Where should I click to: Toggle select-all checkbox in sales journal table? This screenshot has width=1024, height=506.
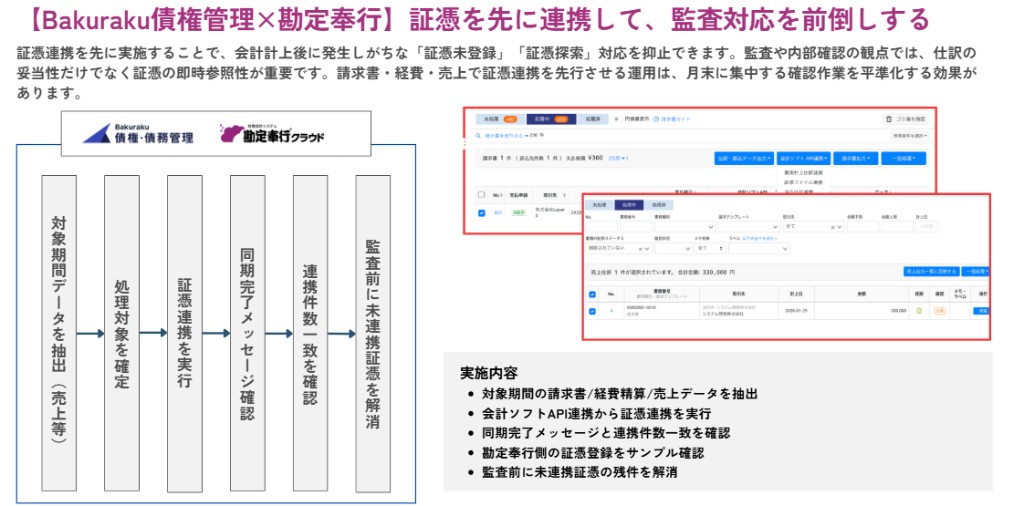[592, 294]
